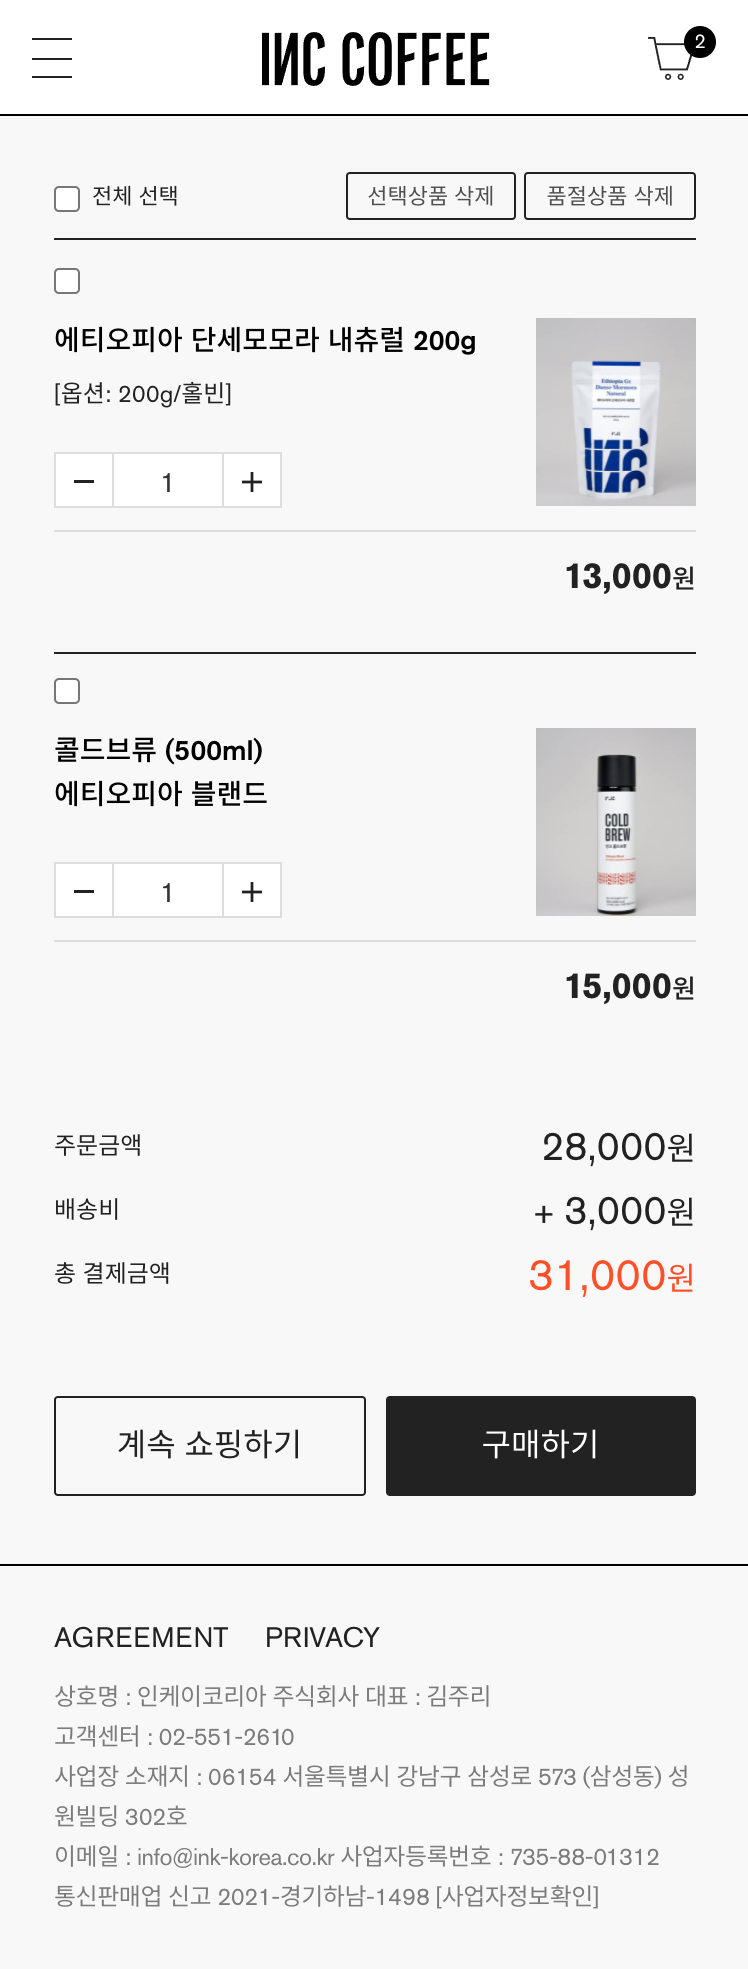This screenshot has width=748, height=1969.
Task: Open the shopping cart icon
Action: pos(672,58)
